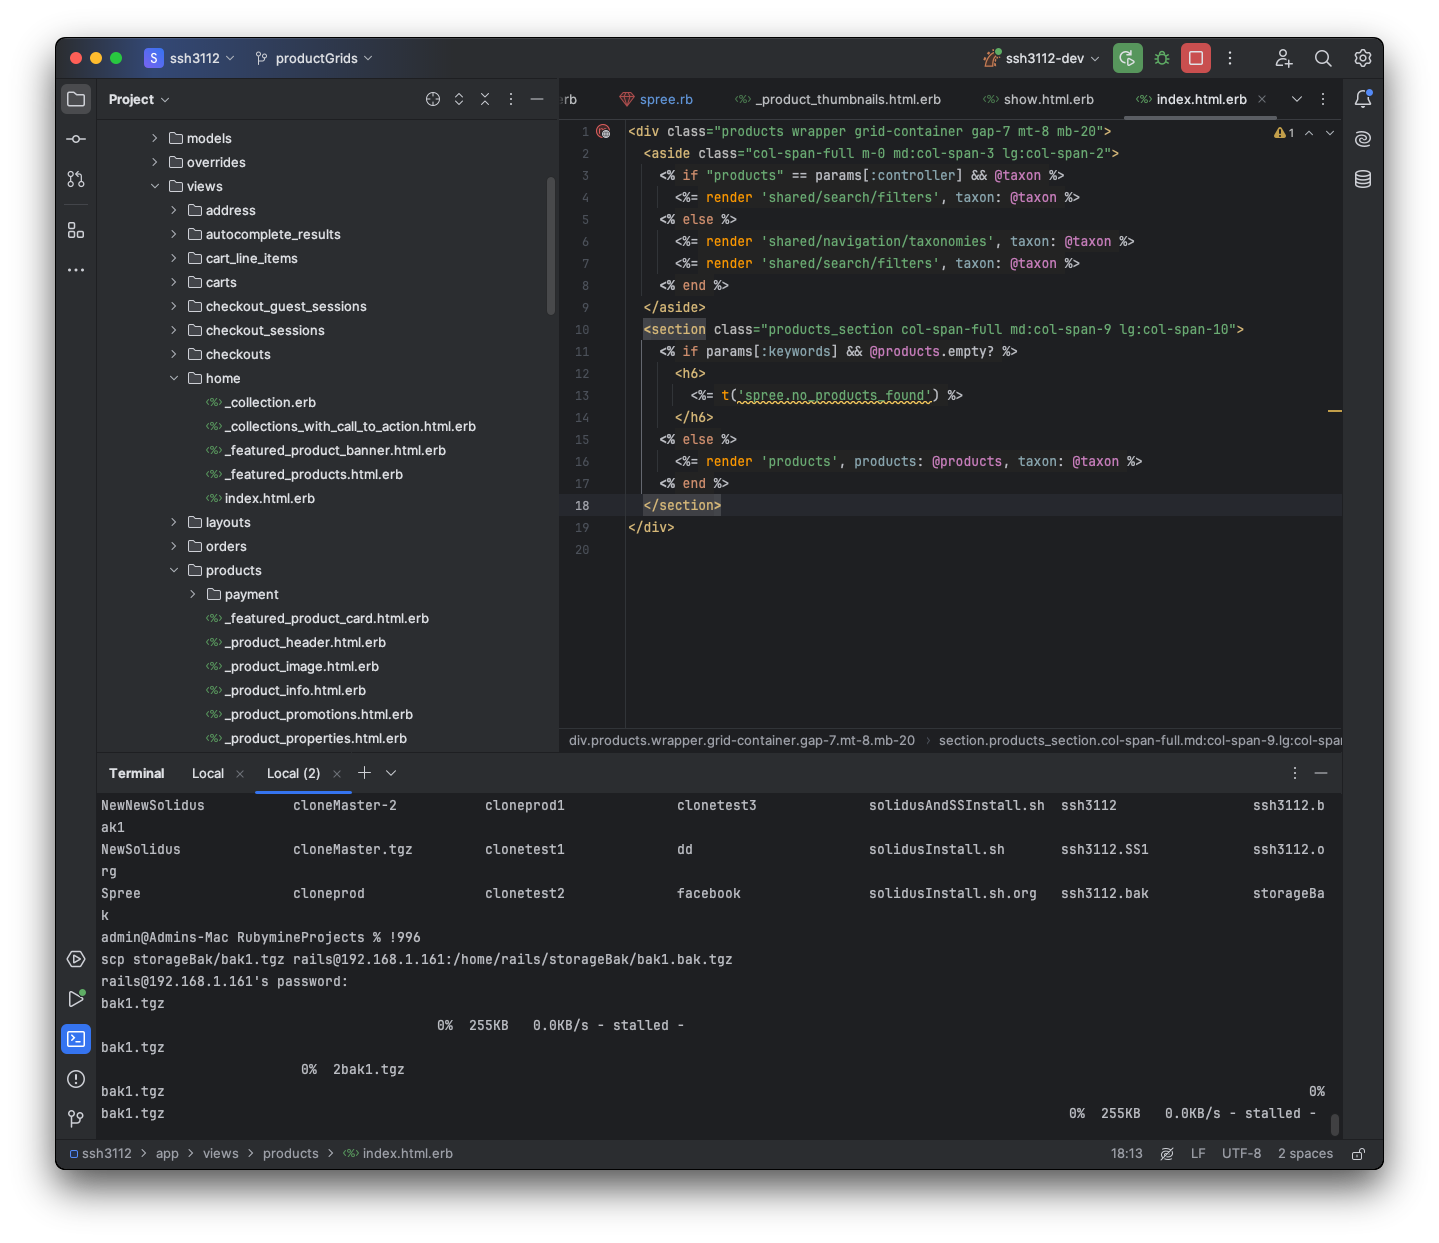Open the Notifications bell icon
1439x1243 pixels.
point(1362,99)
